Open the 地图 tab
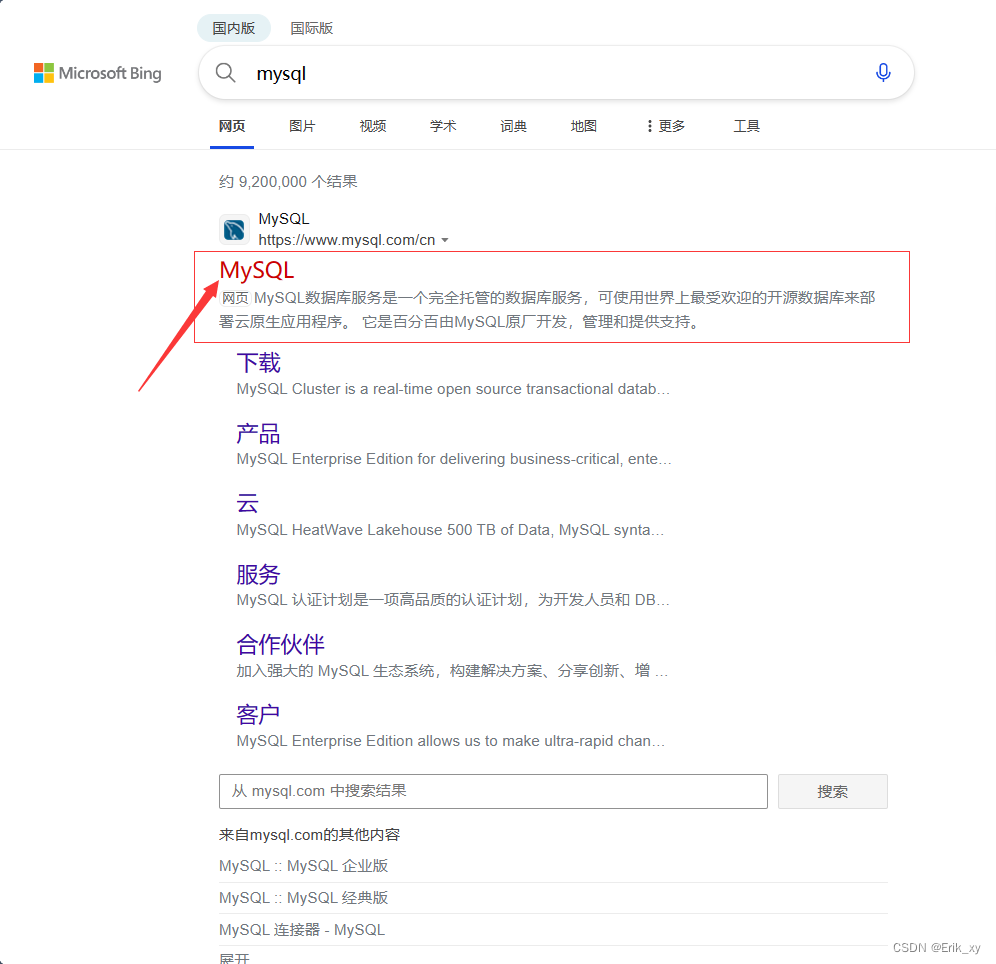Image resolution: width=996 pixels, height=964 pixels. coord(583,126)
